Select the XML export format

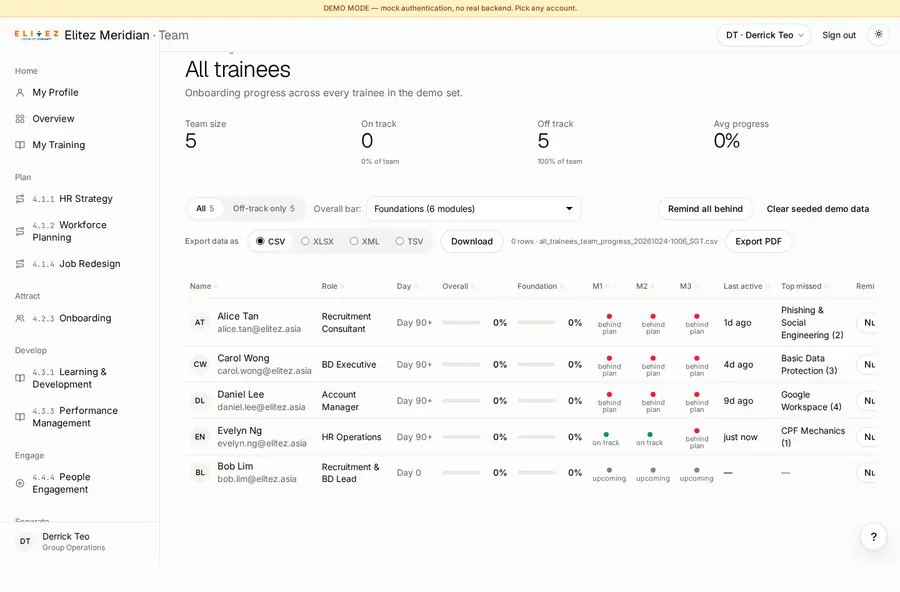click(x=364, y=242)
